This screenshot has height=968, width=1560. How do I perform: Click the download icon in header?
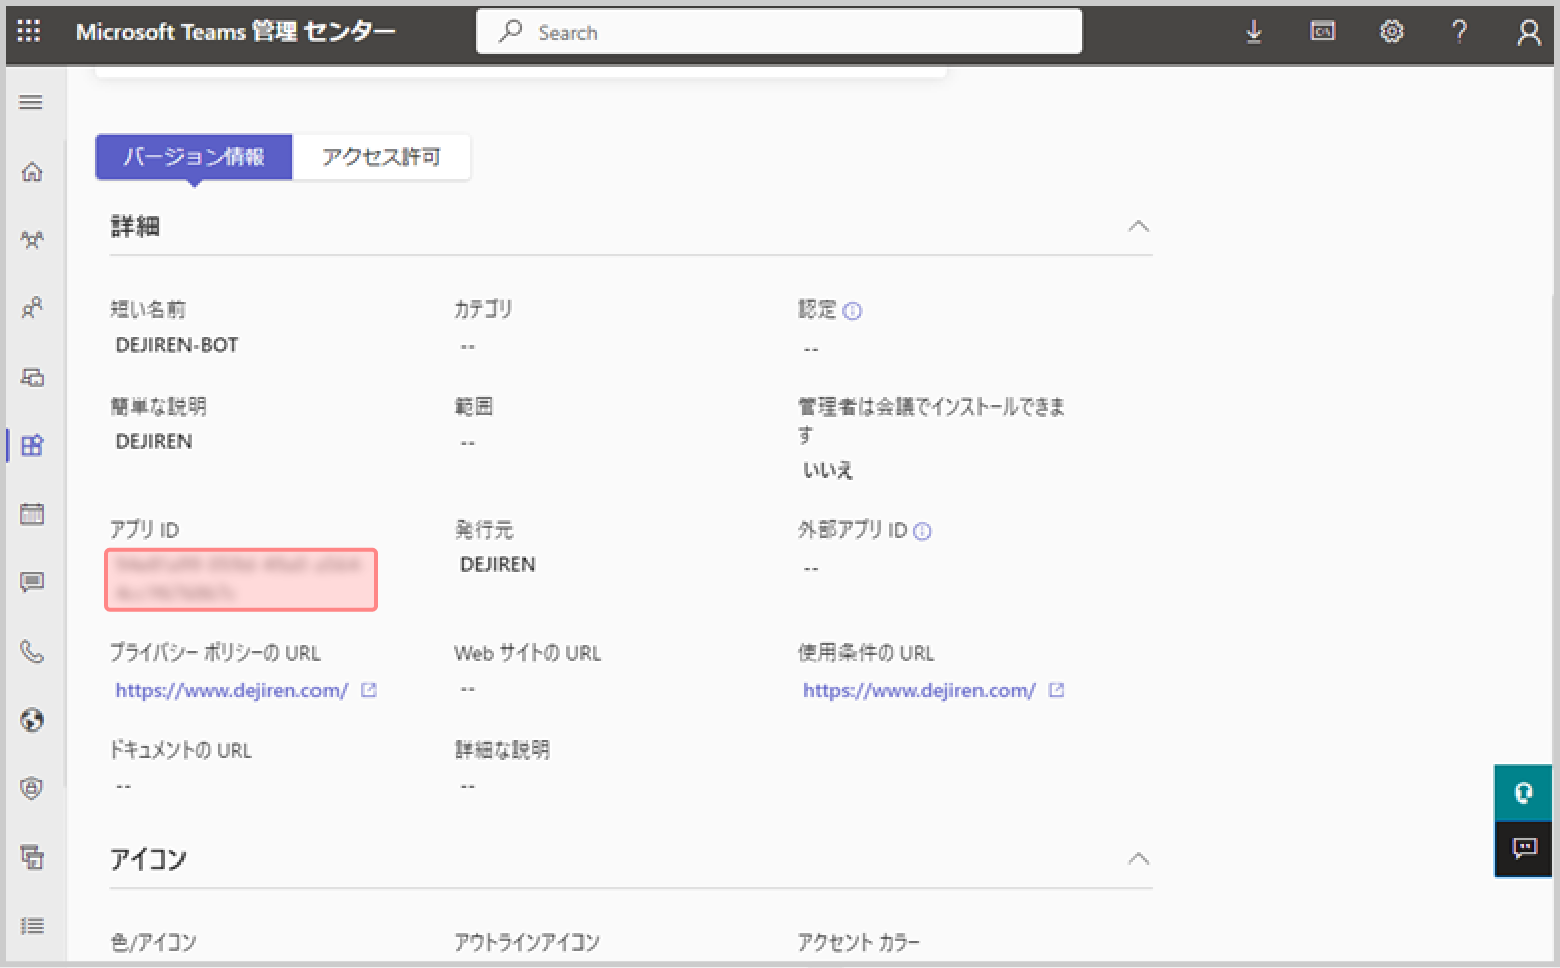coord(1253,32)
